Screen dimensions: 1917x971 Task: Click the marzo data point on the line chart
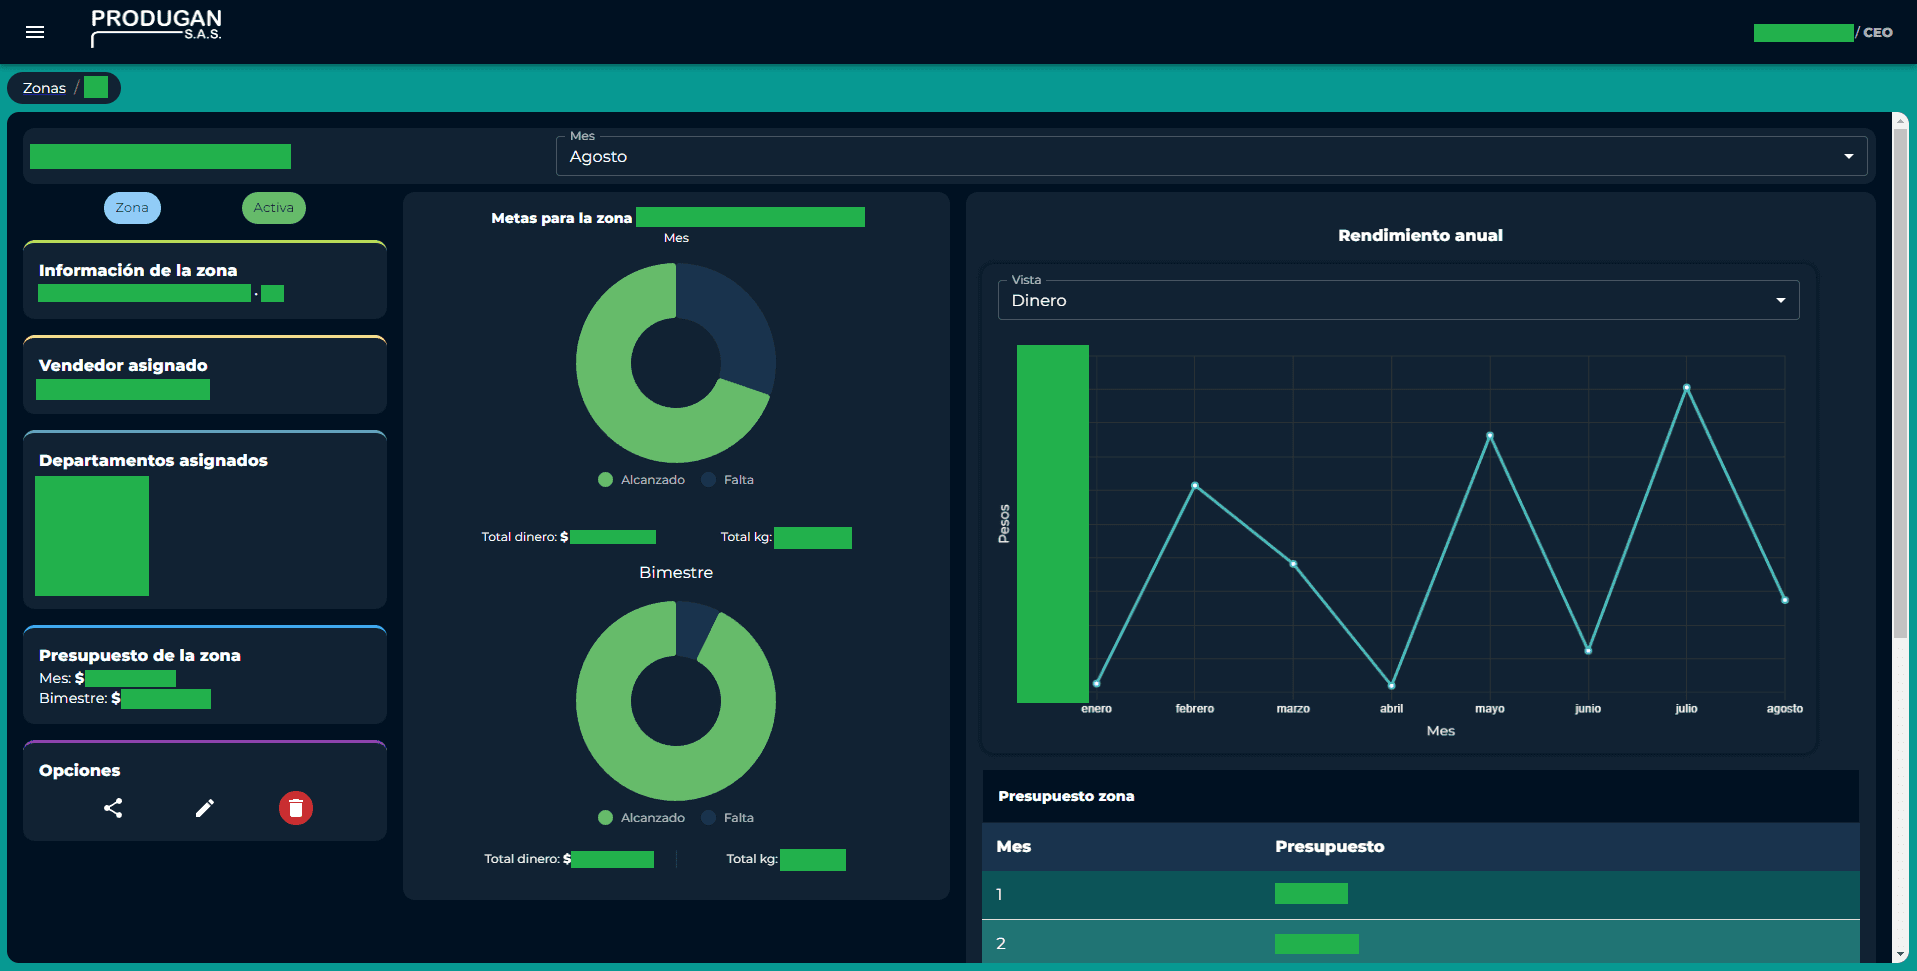point(1293,564)
